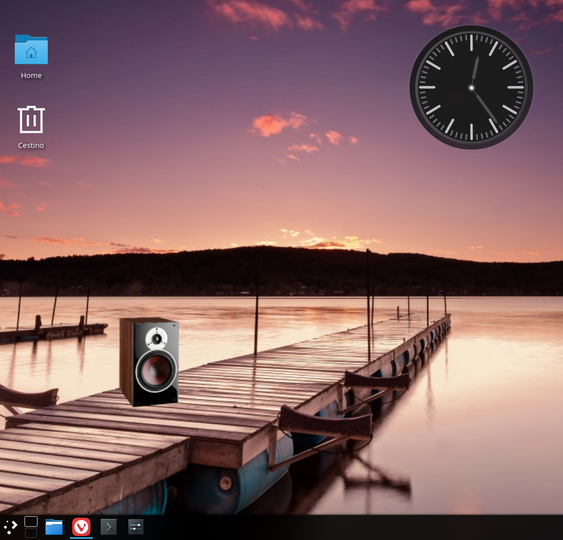Click the speaker image on the dock
This screenshot has width=563, height=540.
(149, 362)
